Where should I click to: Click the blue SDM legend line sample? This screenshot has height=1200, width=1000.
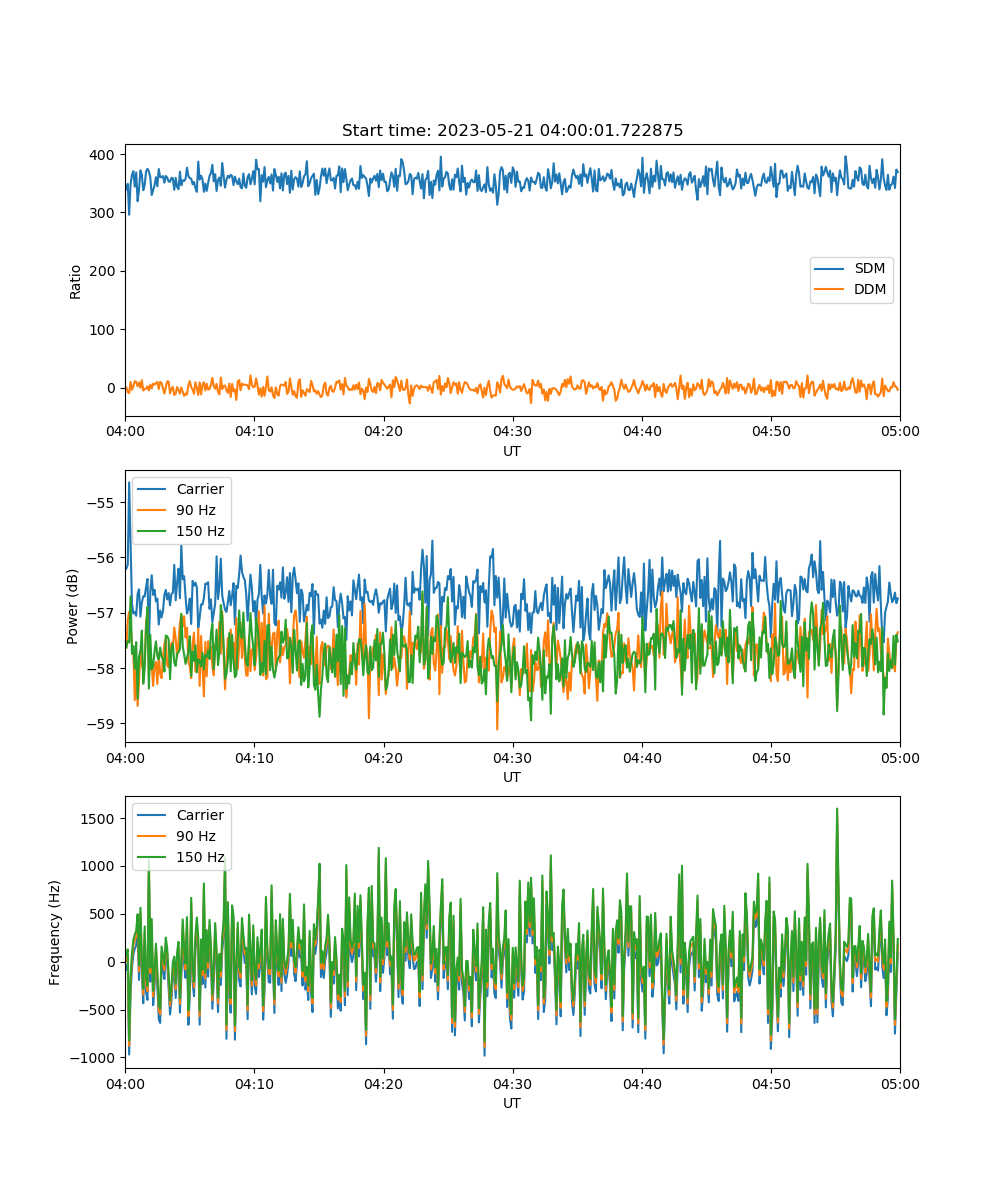click(x=830, y=269)
